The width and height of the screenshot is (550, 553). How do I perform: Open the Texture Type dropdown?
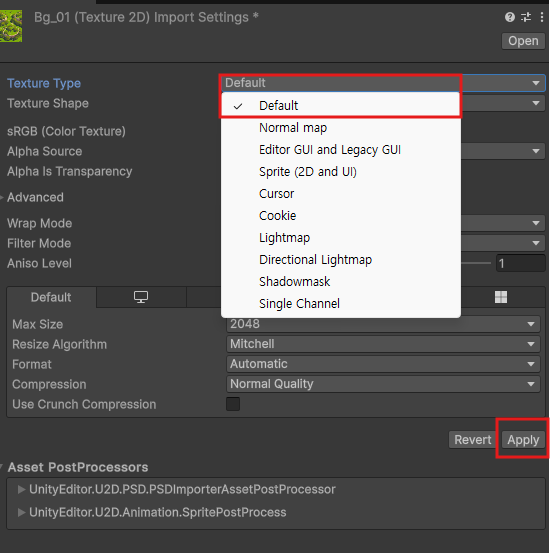click(x=382, y=83)
